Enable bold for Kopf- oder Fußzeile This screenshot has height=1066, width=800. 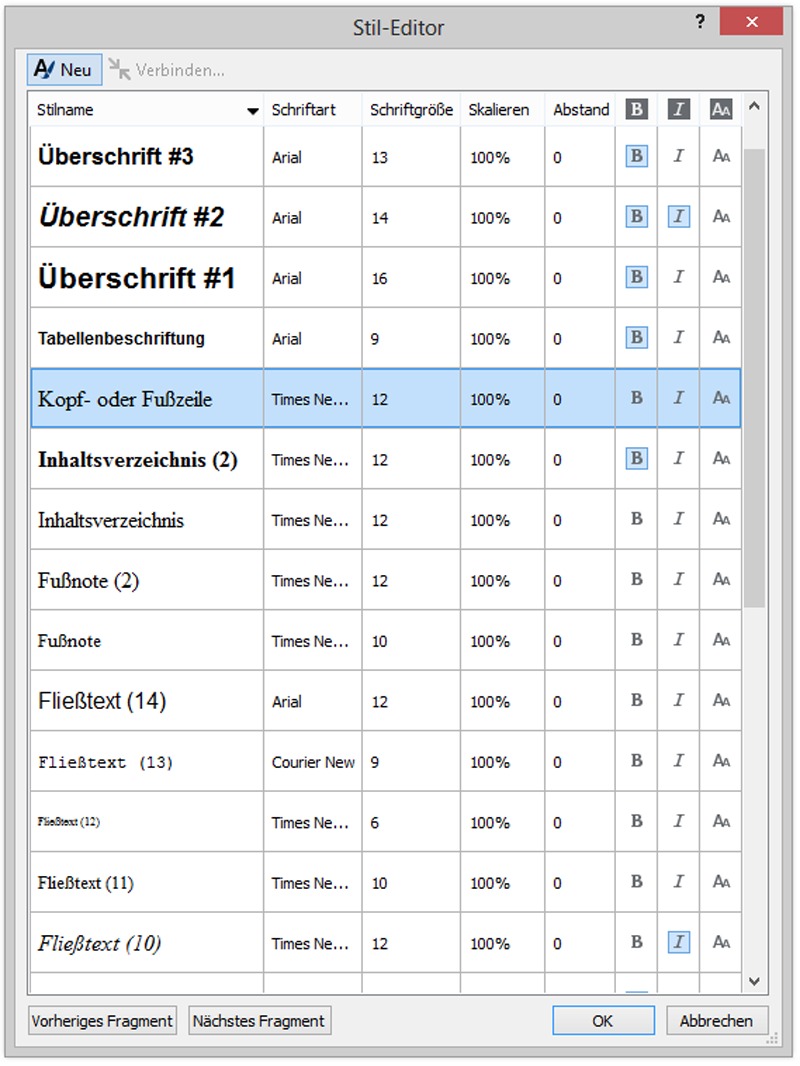pyautogui.click(x=636, y=398)
